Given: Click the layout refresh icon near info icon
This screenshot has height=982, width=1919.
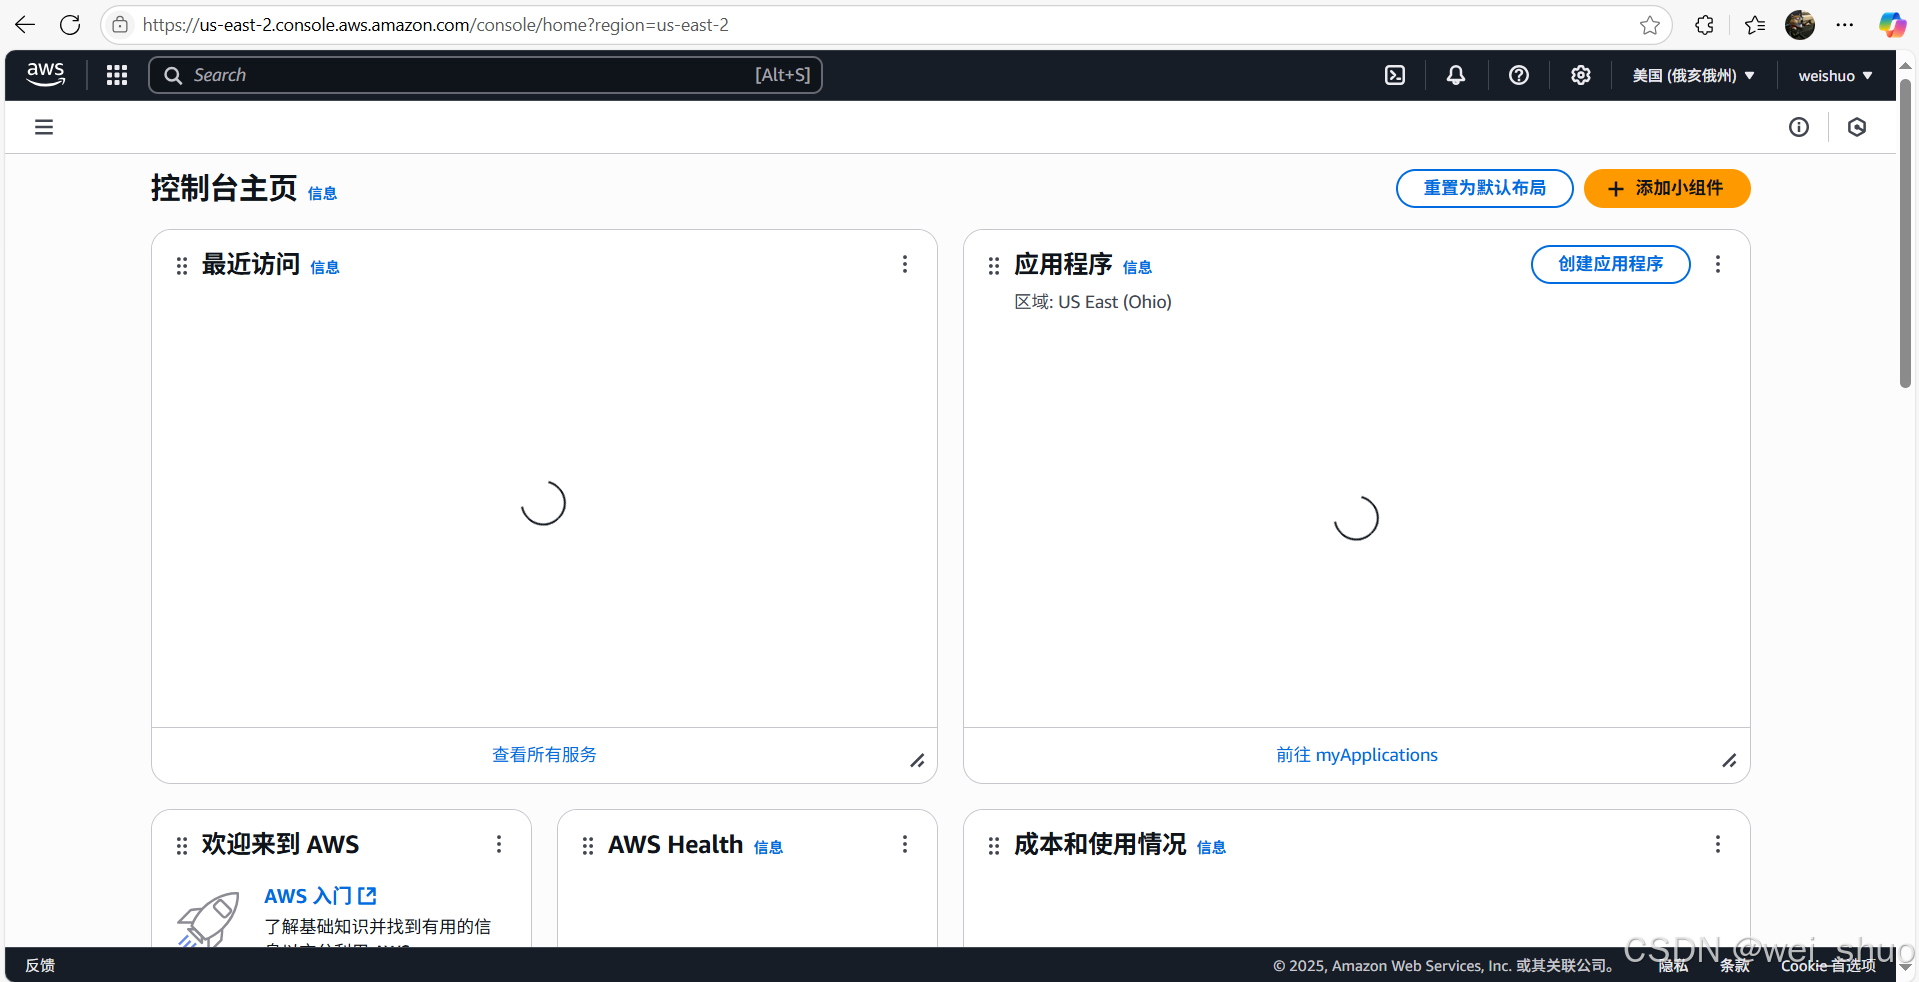Looking at the screenshot, I should tap(1857, 127).
